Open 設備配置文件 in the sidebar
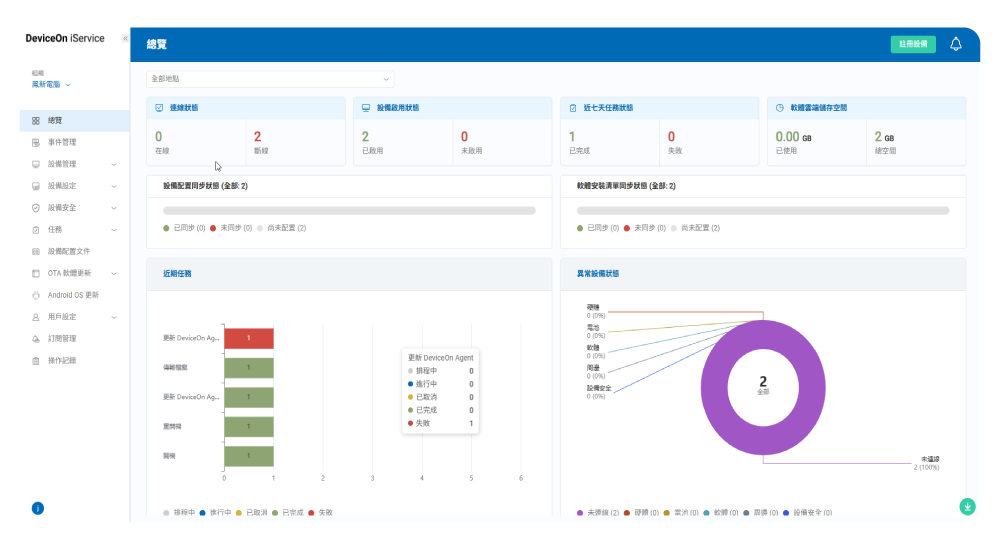The height and width of the screenshot is (550, 1000). coord(68,251)
